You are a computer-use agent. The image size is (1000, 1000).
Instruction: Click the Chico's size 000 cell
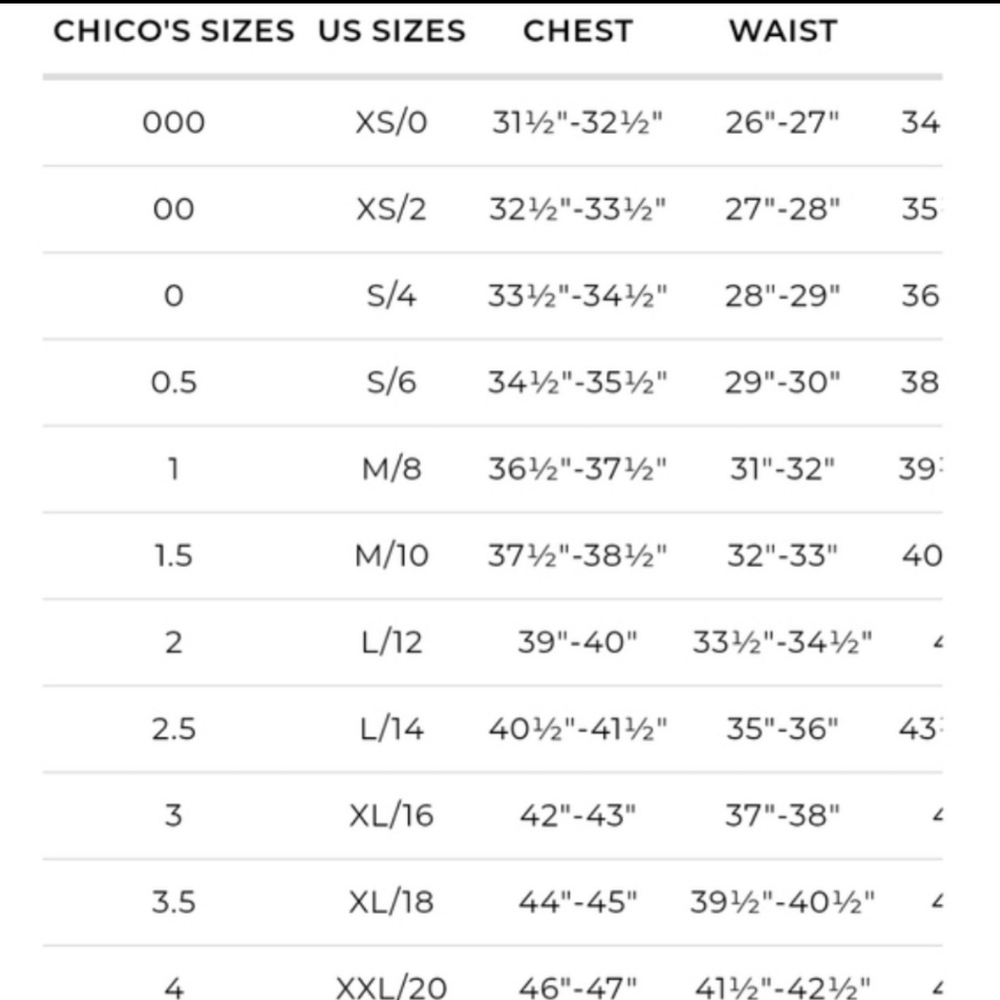(173, 122)
